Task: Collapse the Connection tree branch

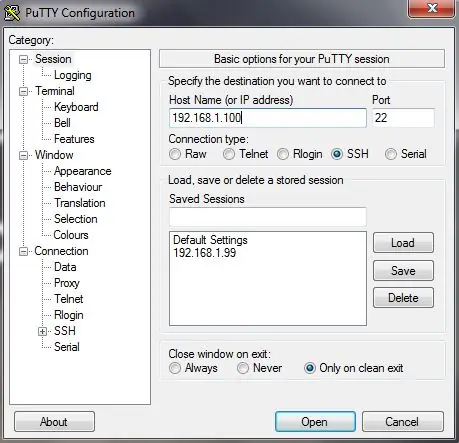Action: (x=23, y=251)
